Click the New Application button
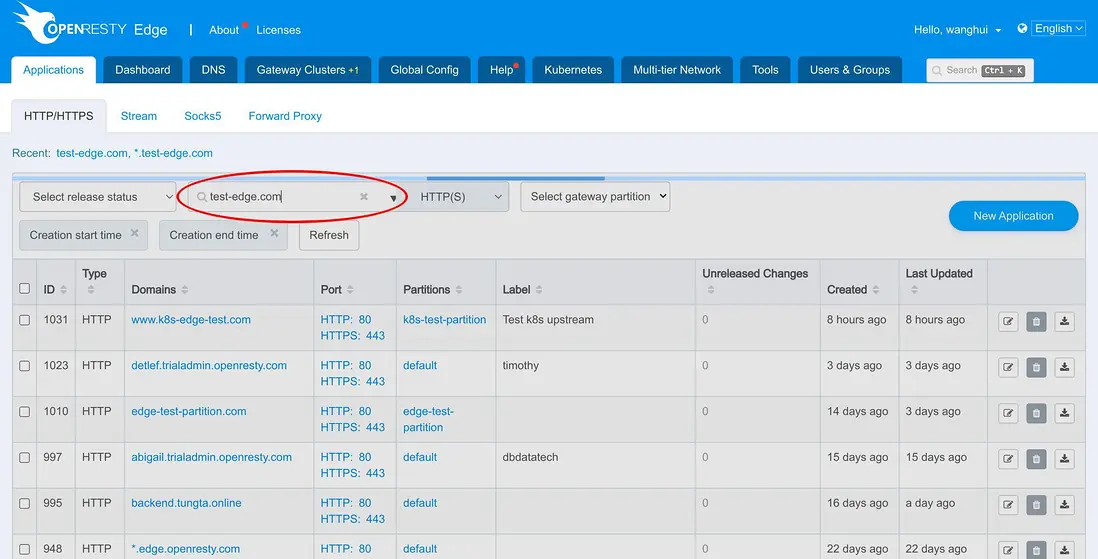 (x=1012, y=216)
